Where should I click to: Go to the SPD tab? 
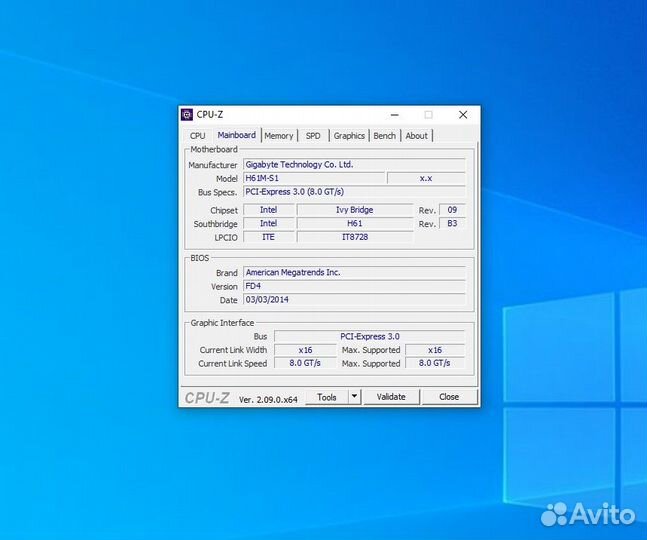point(313,136)
